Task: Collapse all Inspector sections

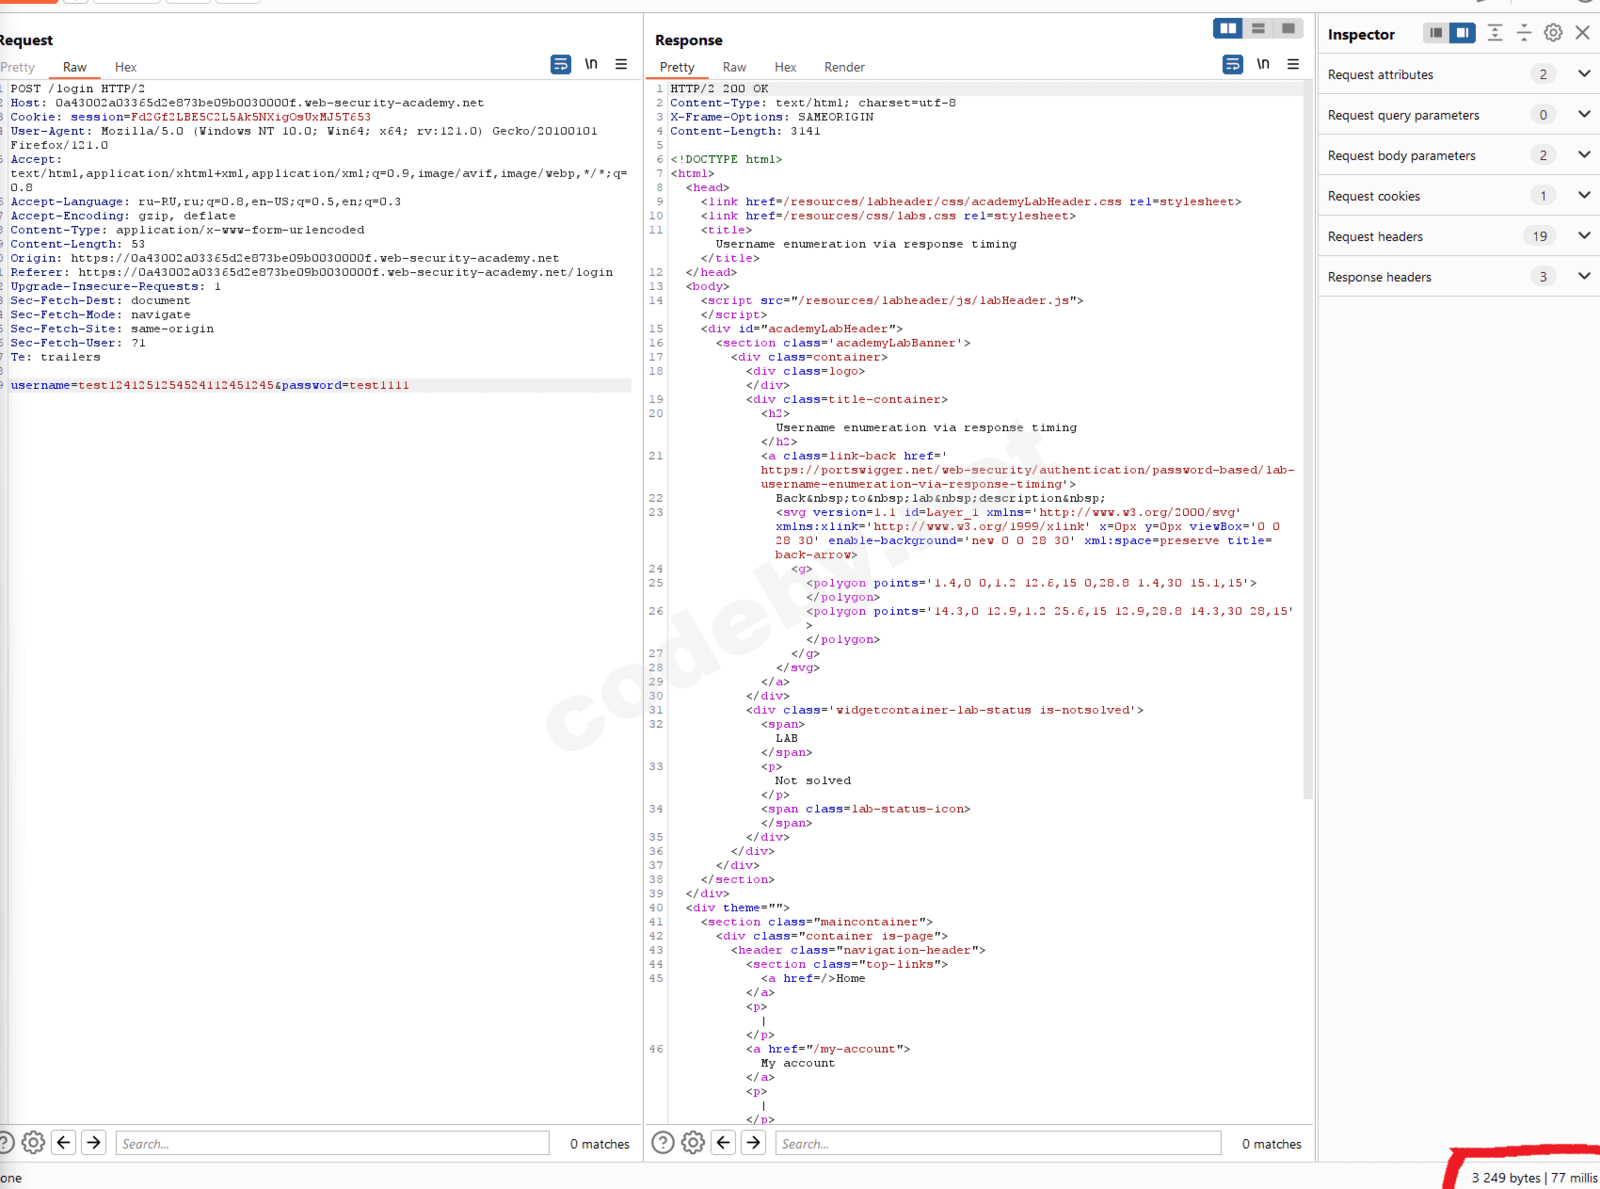Action: pyautogui.click(x=1524, y=33)
